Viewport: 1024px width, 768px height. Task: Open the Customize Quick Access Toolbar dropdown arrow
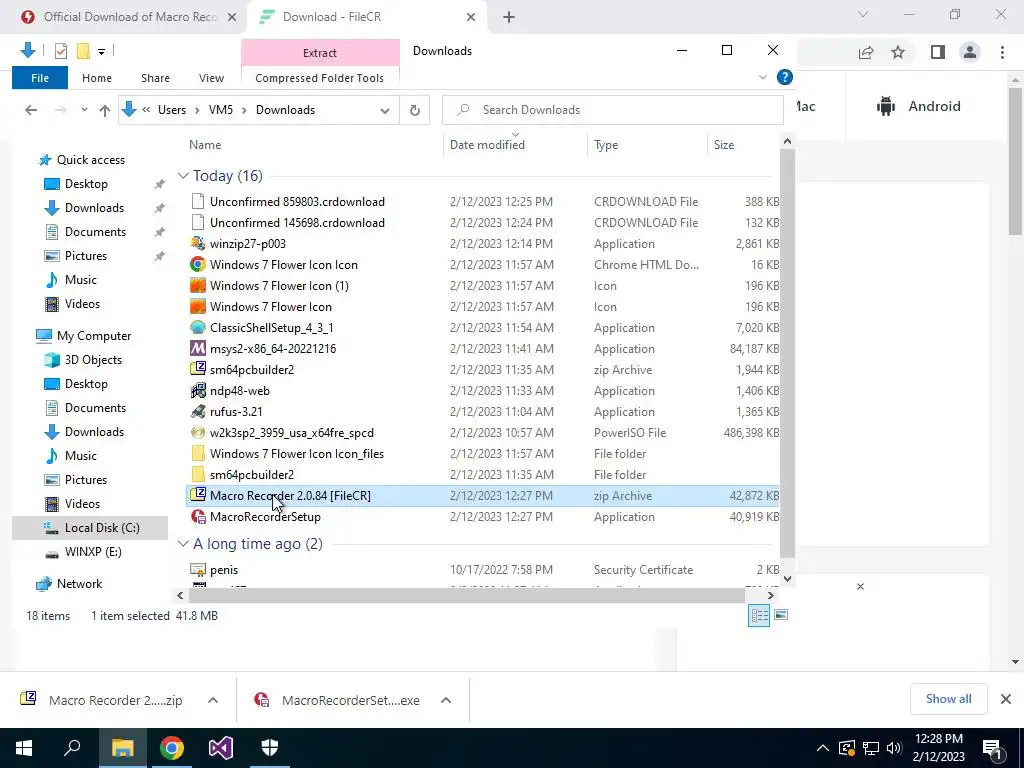101,52
